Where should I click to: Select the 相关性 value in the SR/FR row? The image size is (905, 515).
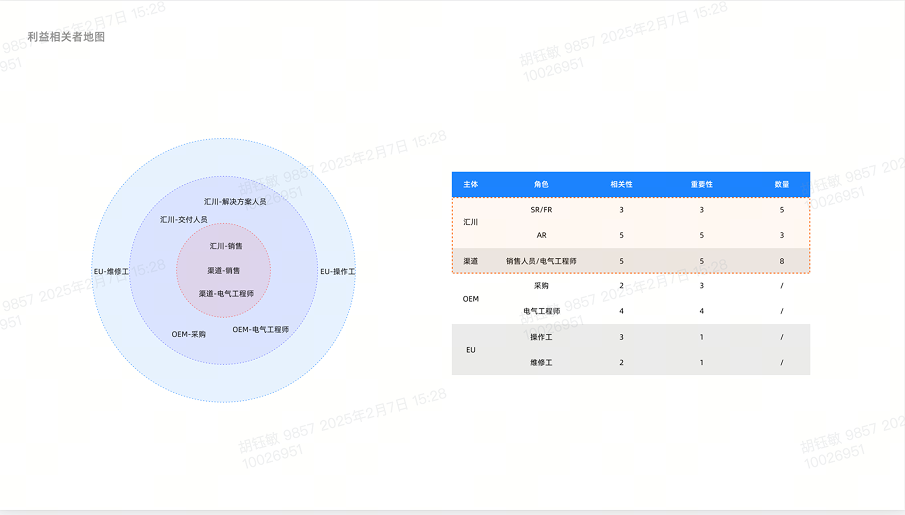[621, 210]
